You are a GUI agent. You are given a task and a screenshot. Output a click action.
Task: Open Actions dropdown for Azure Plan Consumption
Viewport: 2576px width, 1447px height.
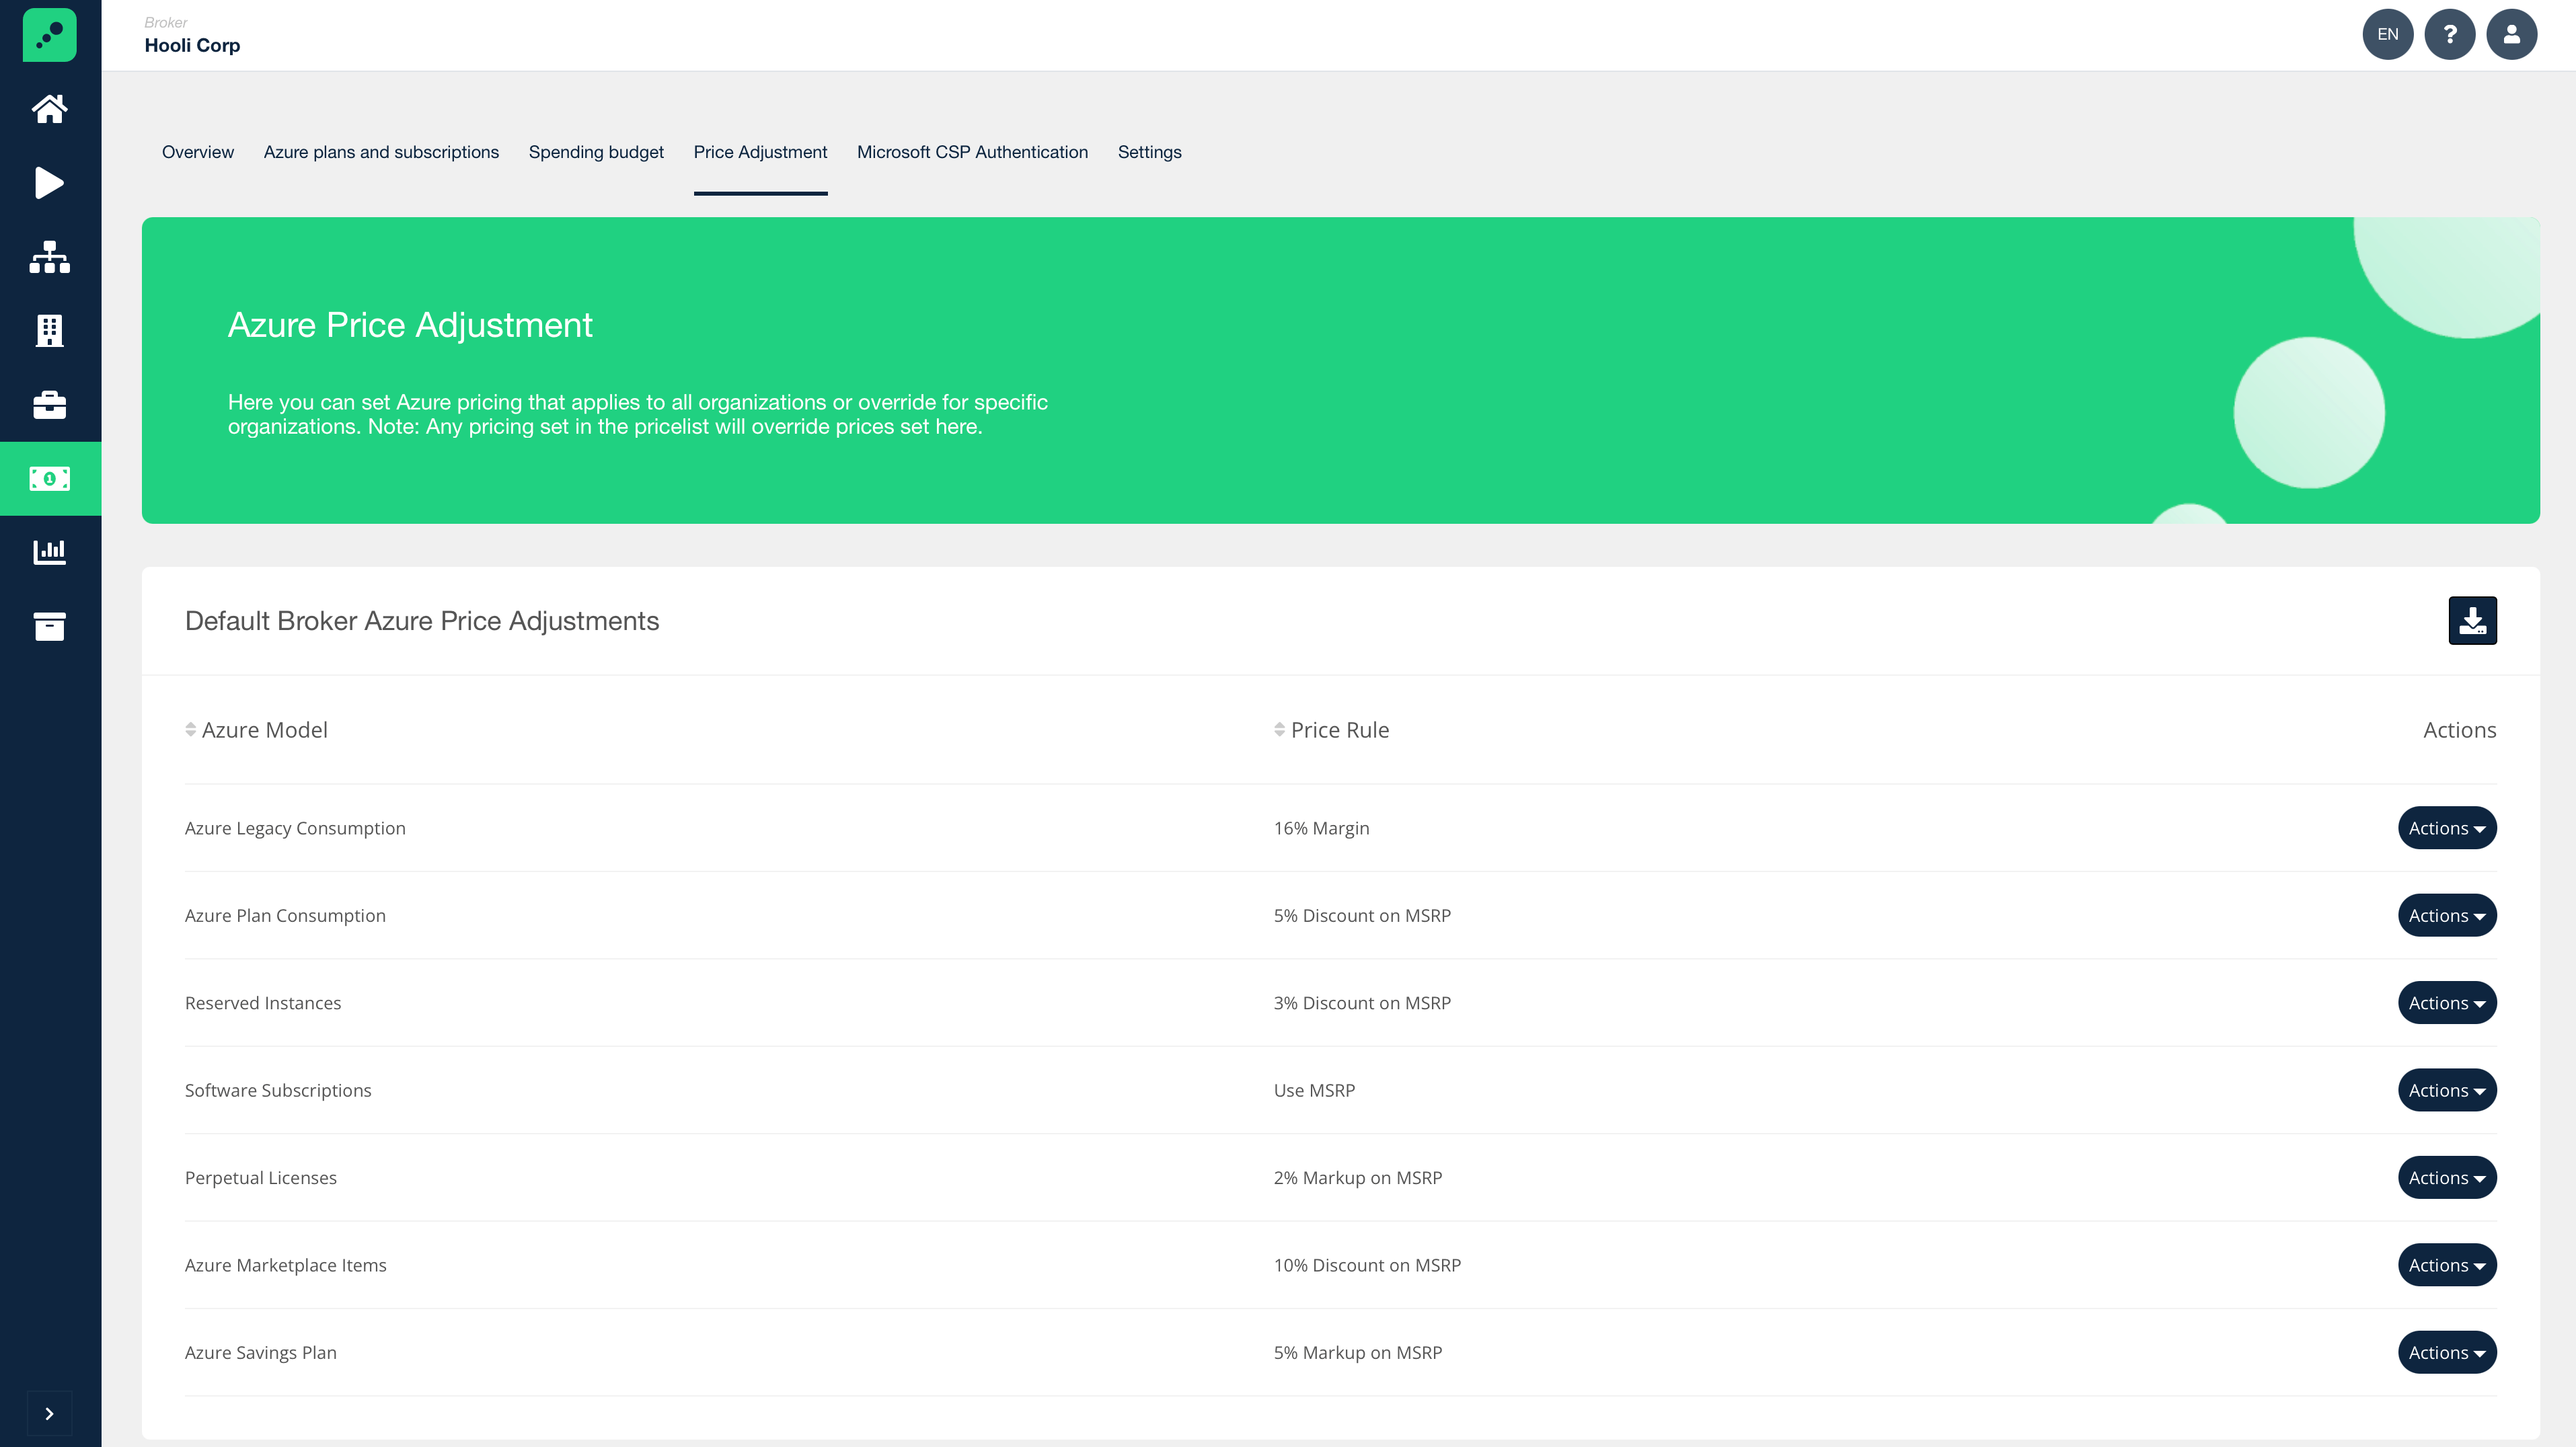pos(2447,915)
